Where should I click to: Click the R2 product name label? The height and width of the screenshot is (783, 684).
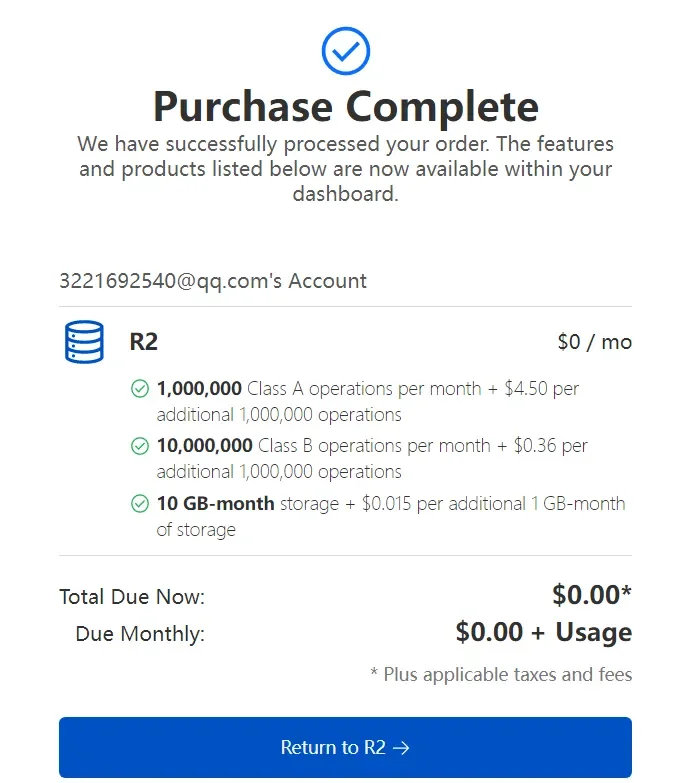(144, 342)
